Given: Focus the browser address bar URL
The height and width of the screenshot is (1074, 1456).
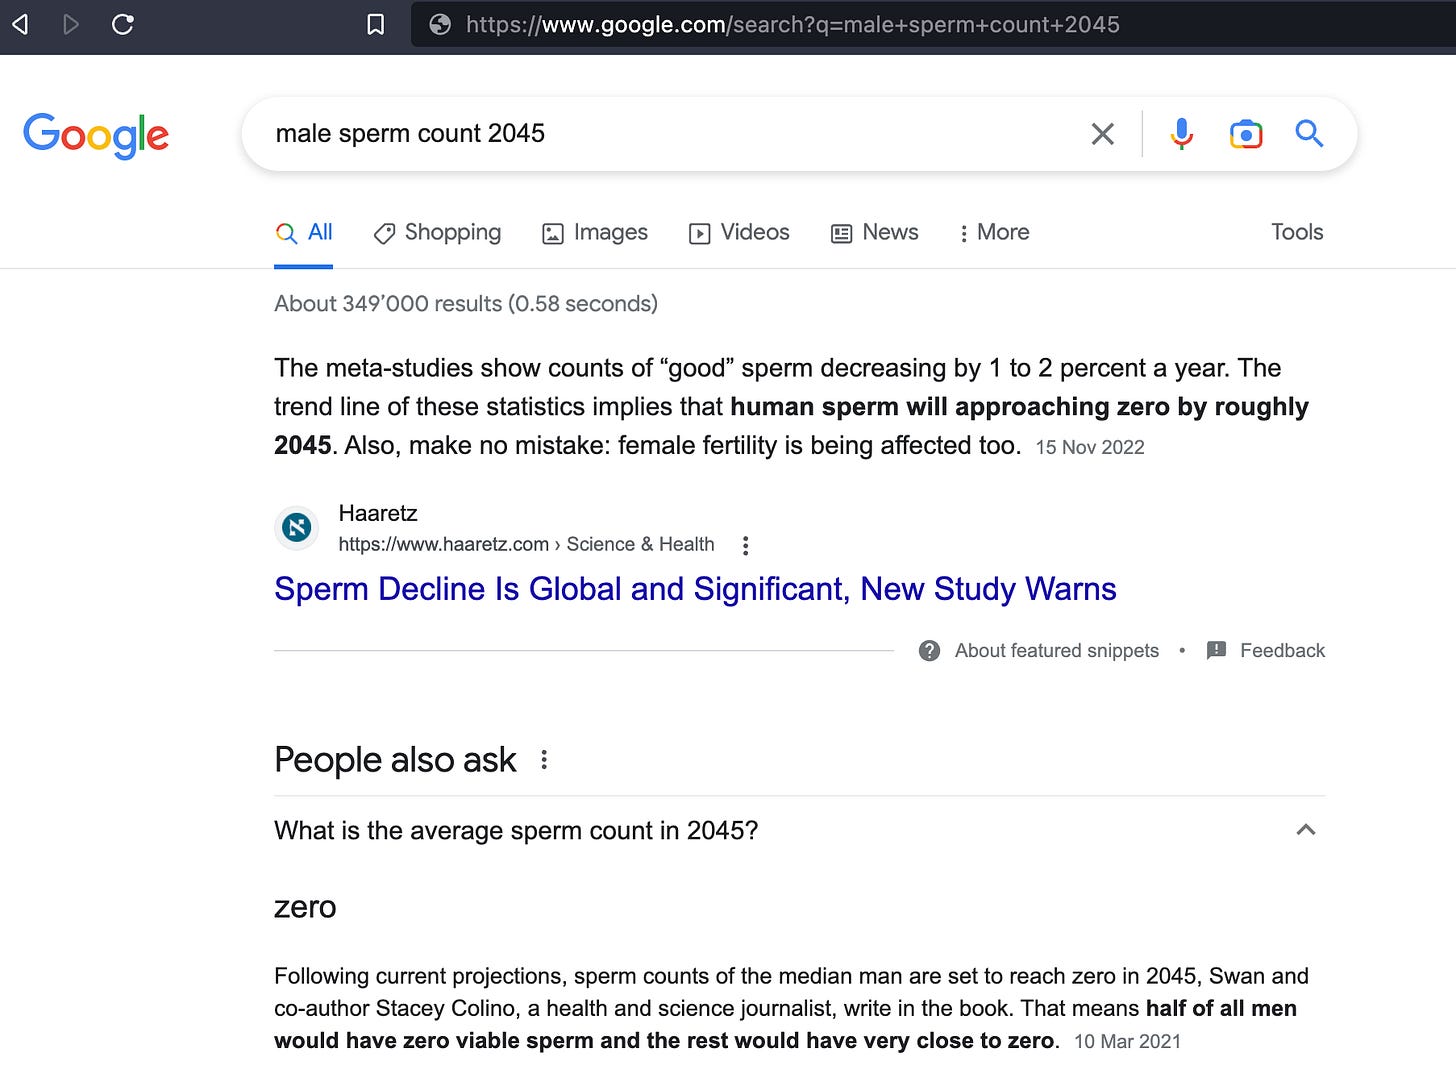Looking at the screenshot, I should pos(792,24).
